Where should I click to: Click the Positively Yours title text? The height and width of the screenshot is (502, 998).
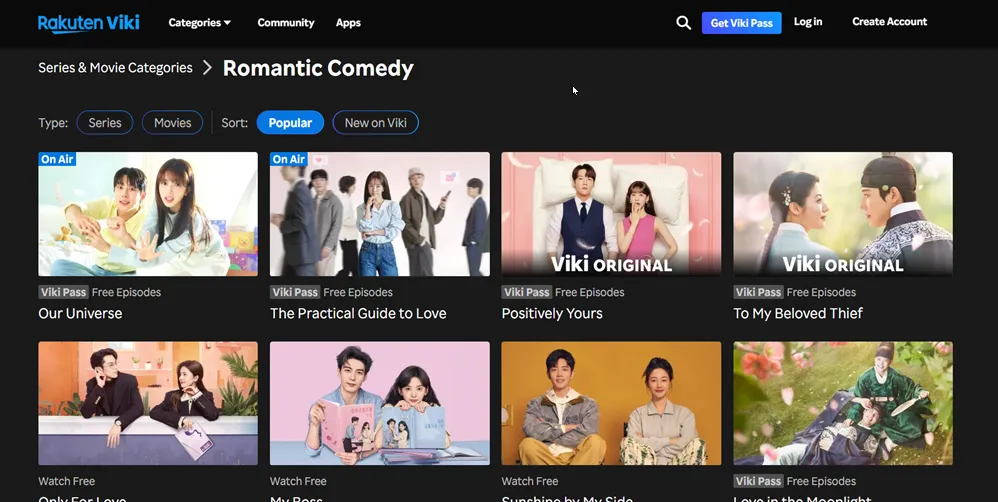[x=552, y=313]
